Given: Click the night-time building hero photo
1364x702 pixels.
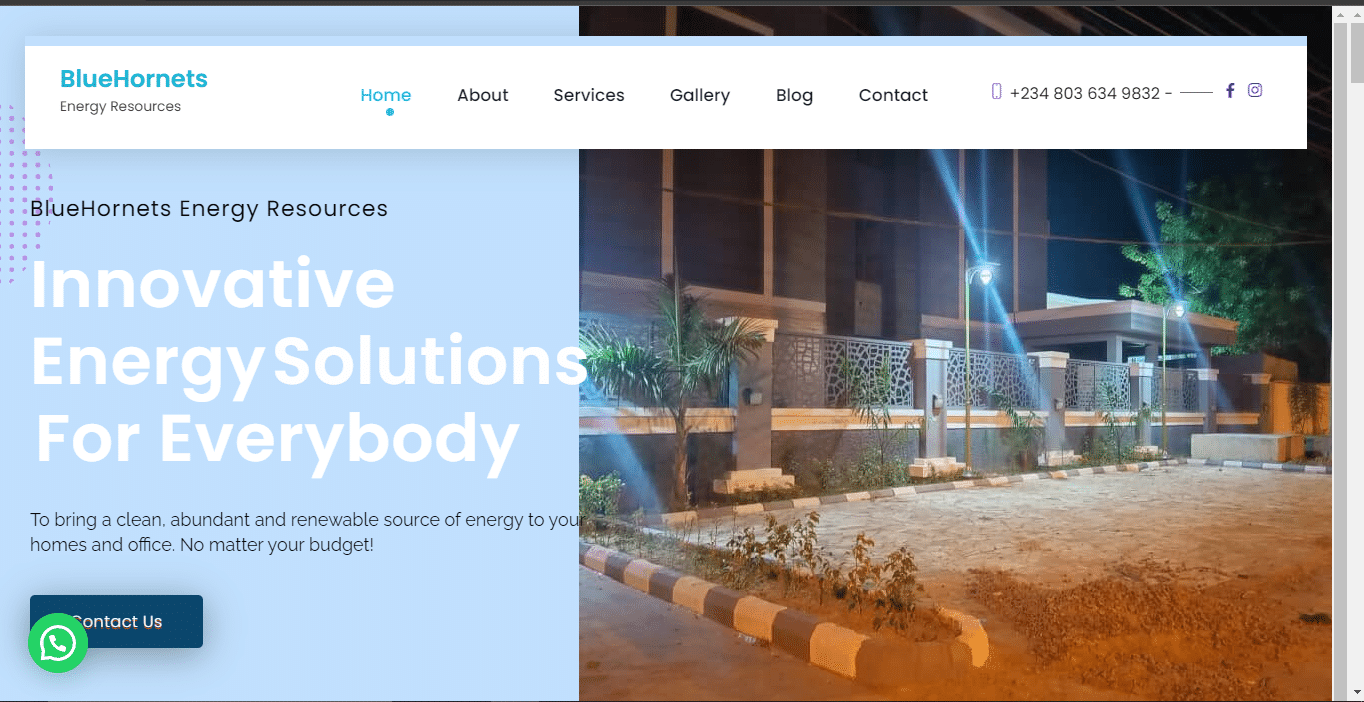Looking at the screenshot, I should 955,425.
